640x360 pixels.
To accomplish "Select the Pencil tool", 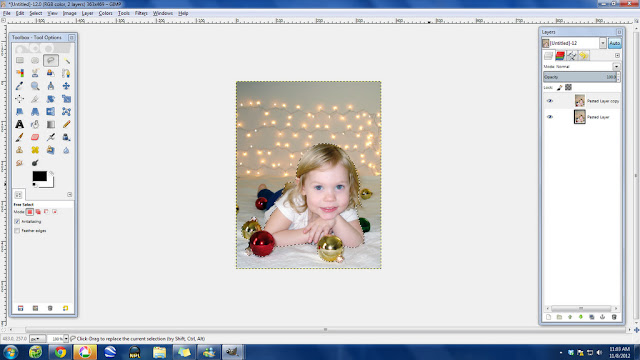I will tap(66, 124).
